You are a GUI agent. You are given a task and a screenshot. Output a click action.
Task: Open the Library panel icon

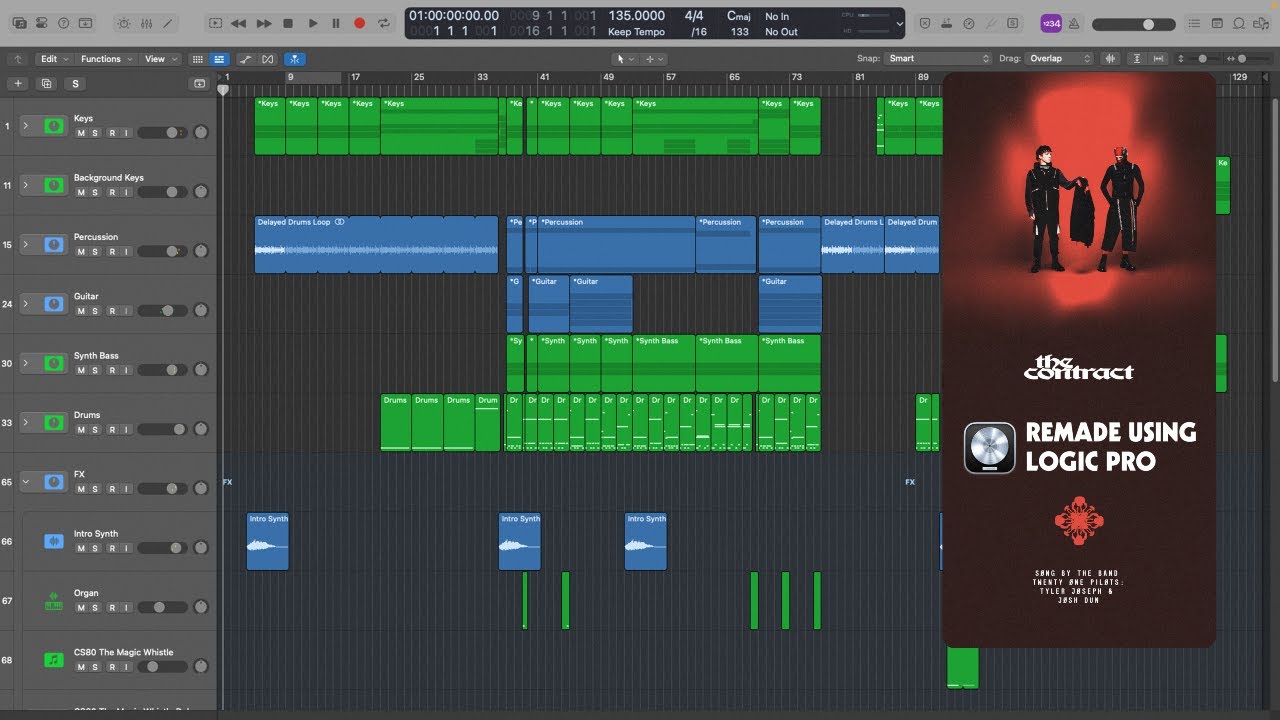[x=18, y=22]
